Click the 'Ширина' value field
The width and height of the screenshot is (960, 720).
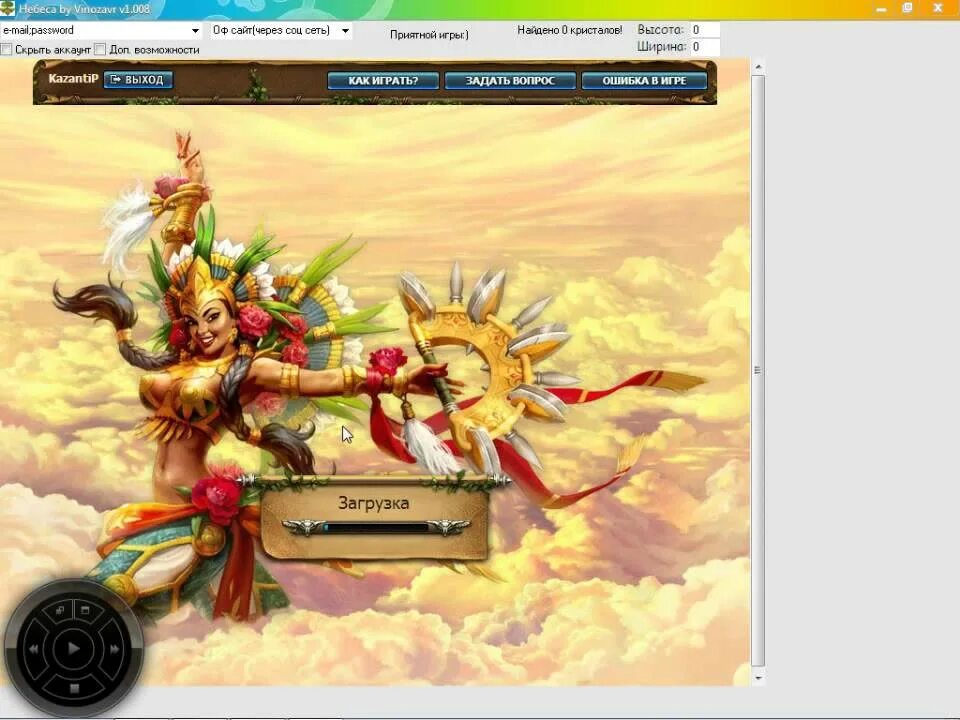pos(704,47)
